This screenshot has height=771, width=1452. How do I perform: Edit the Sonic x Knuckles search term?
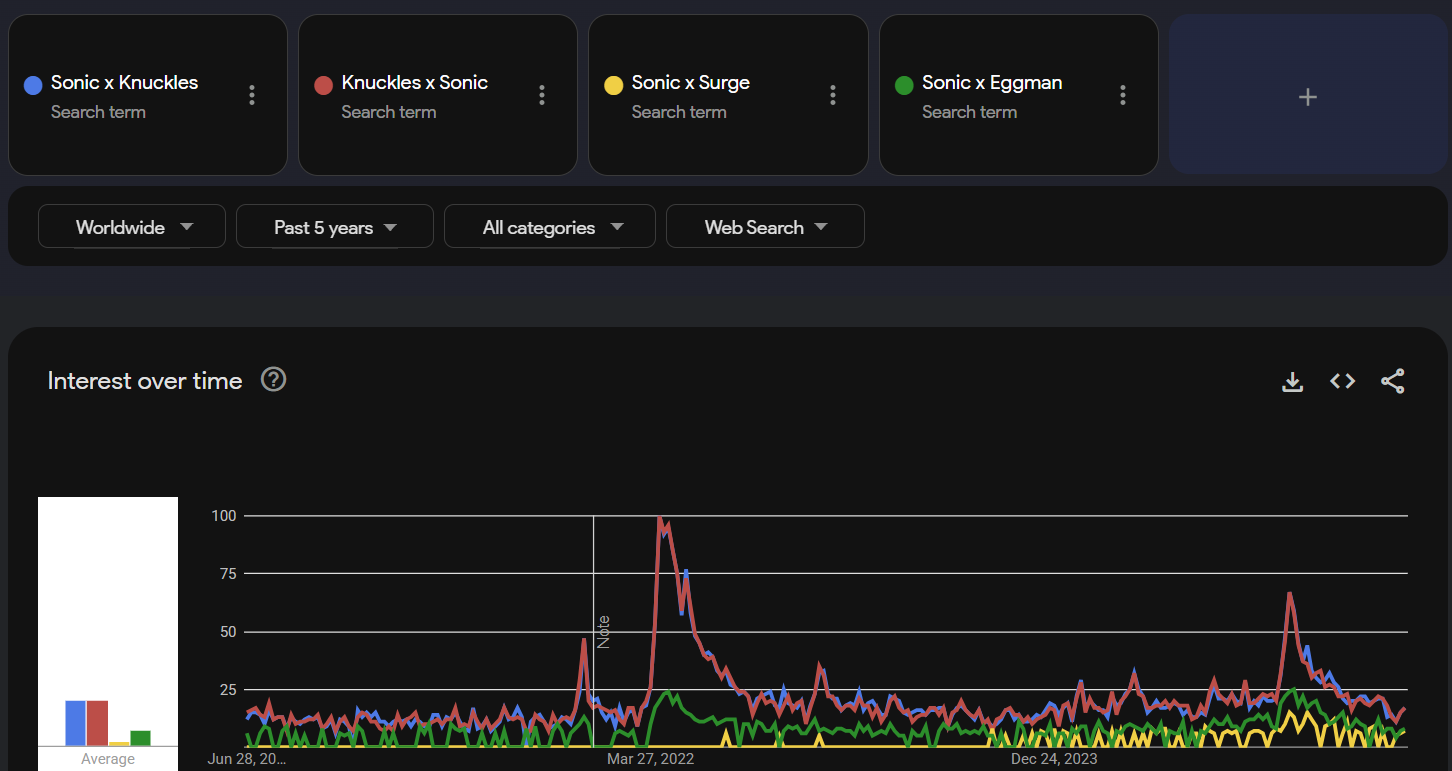click(x=125, y=83)
